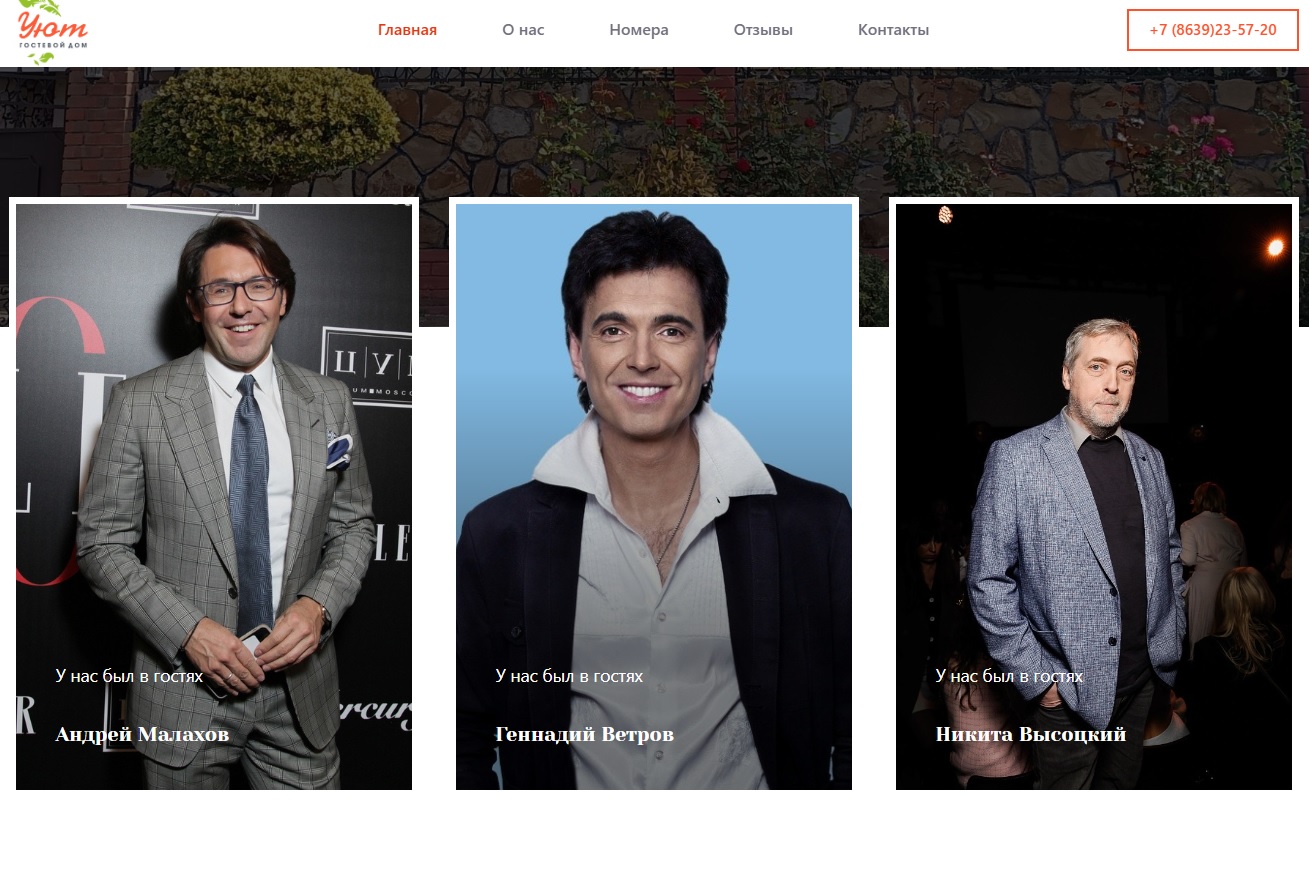Open the card photo captioned Геннадий Ветров

tap(654, 450)
